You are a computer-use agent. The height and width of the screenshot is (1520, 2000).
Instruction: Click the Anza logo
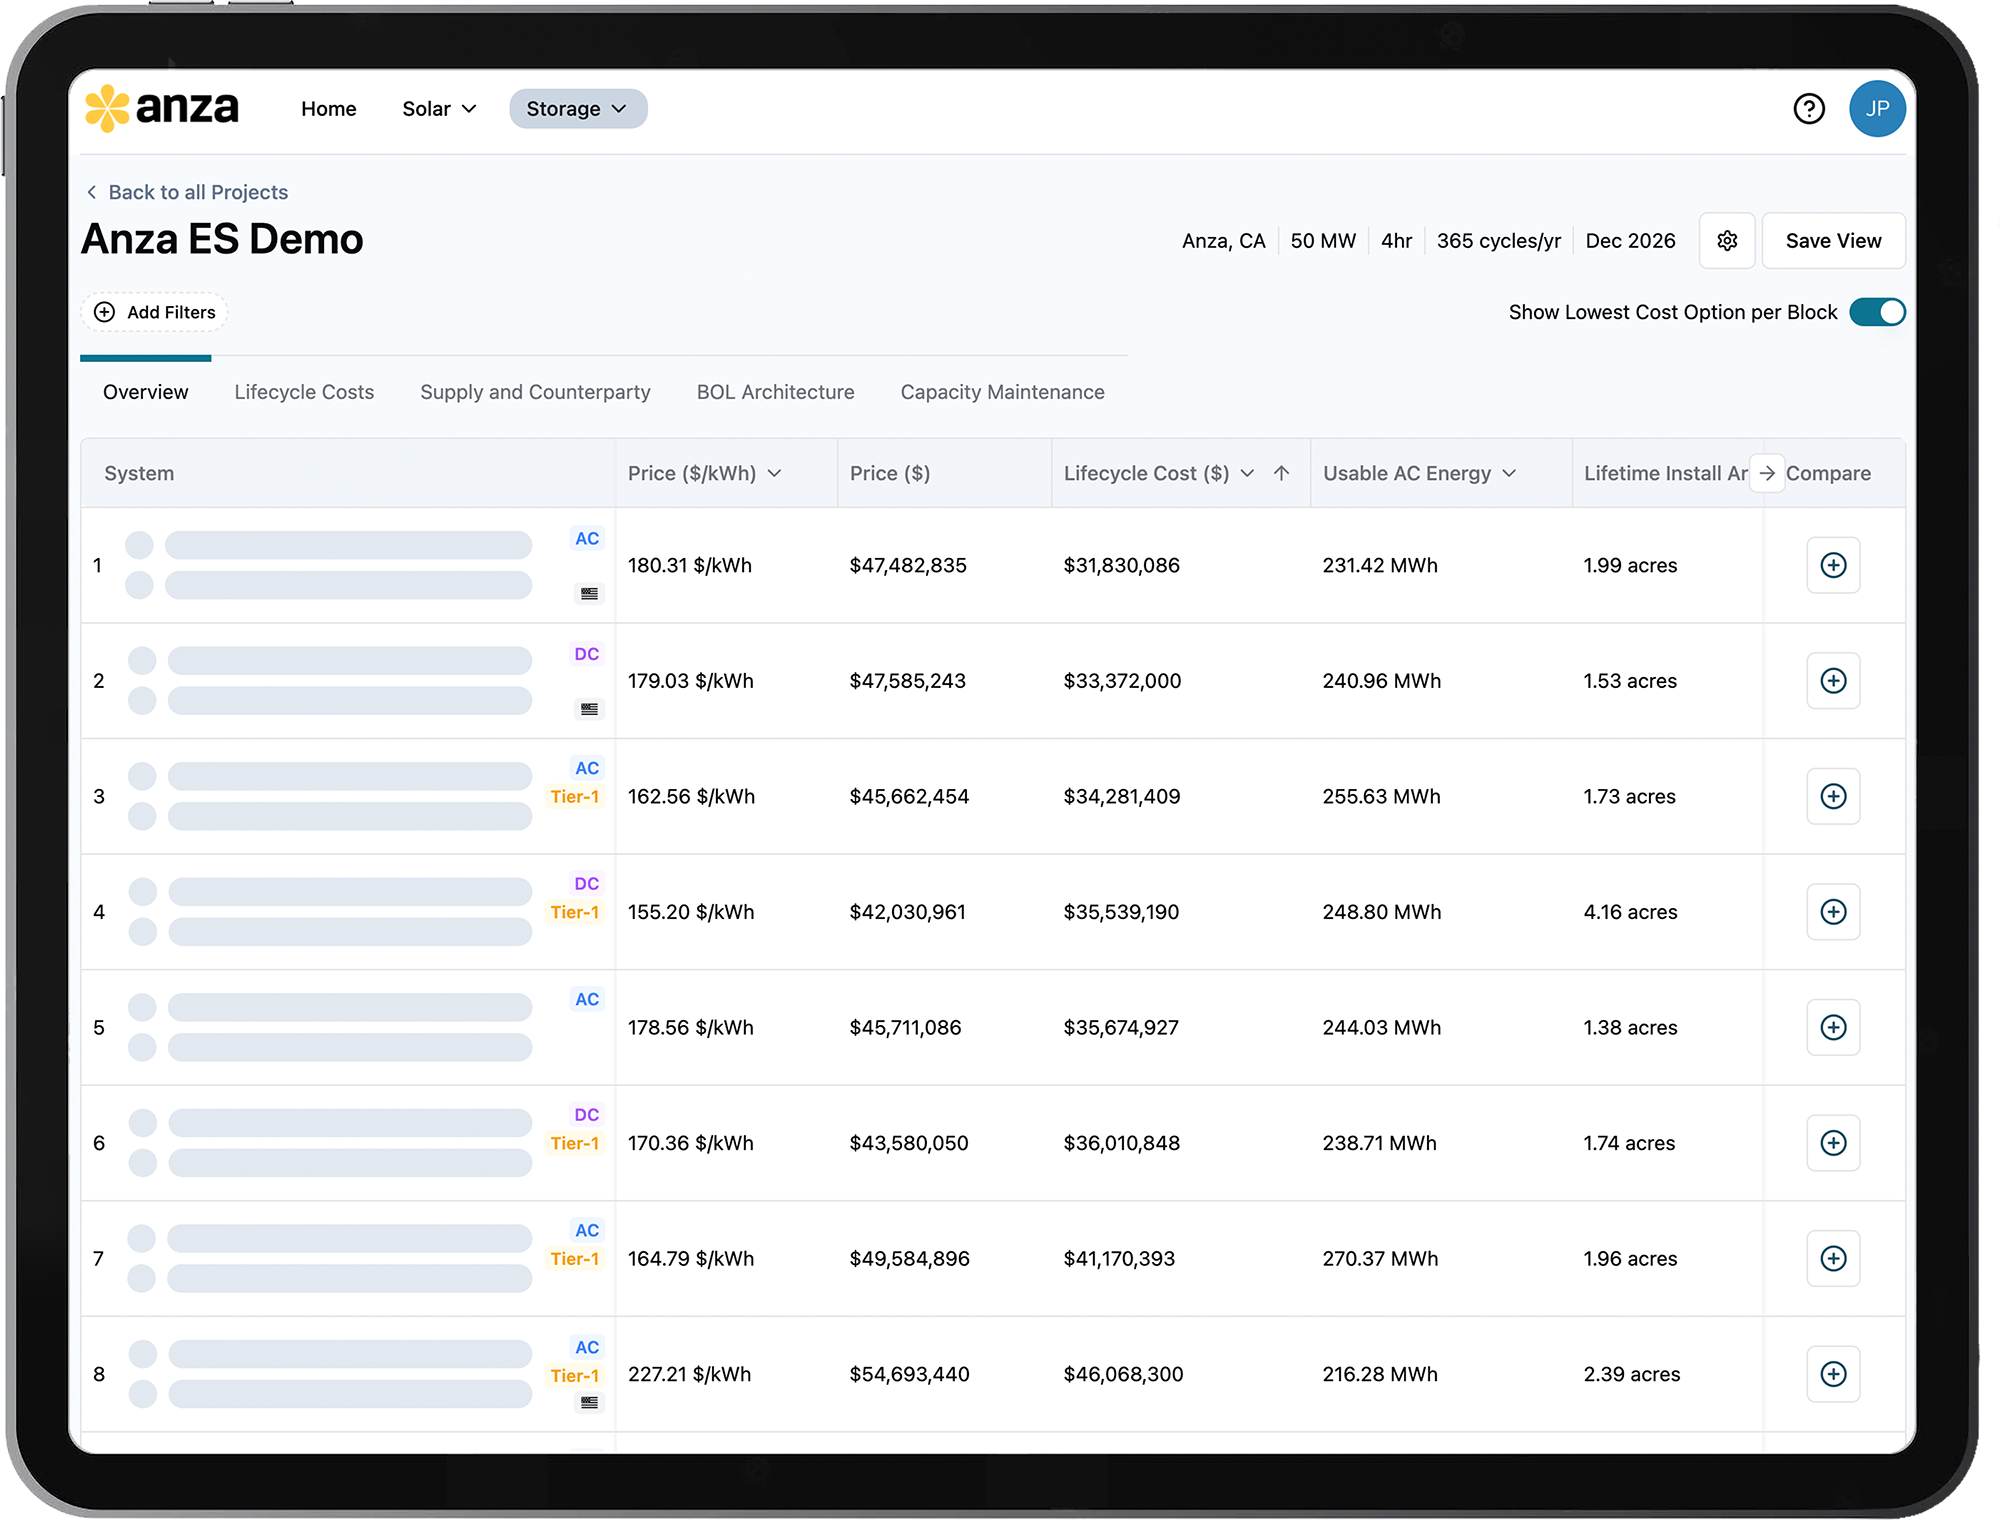[162, 108]
